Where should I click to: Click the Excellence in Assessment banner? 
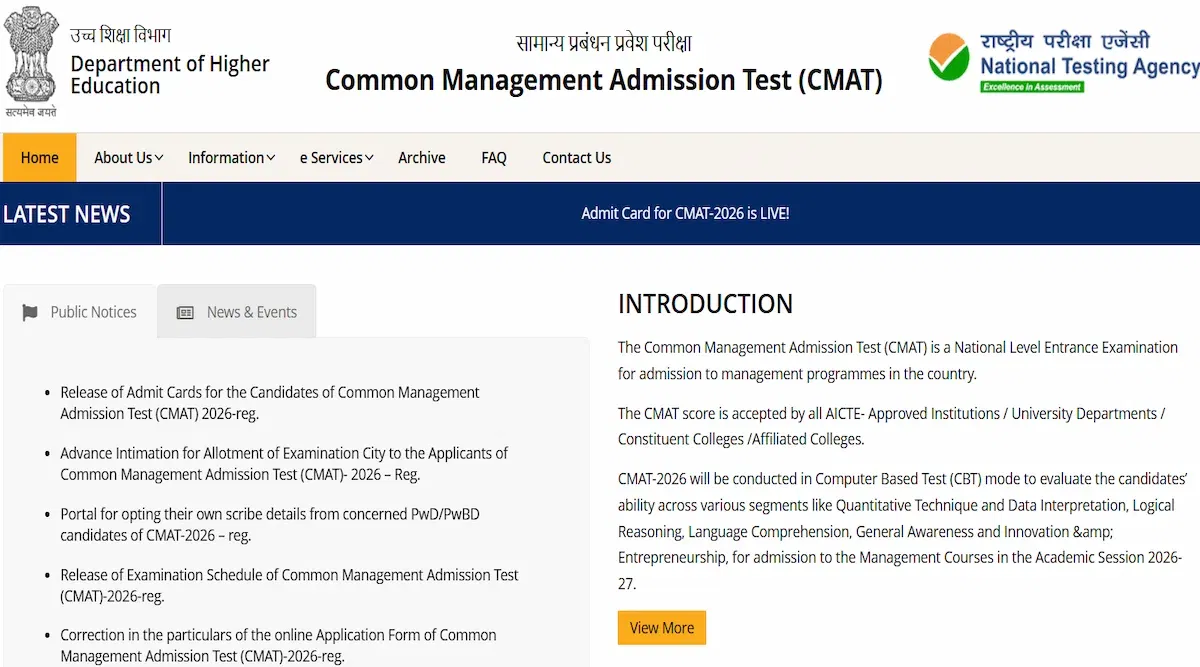[x=1032, y=86]
